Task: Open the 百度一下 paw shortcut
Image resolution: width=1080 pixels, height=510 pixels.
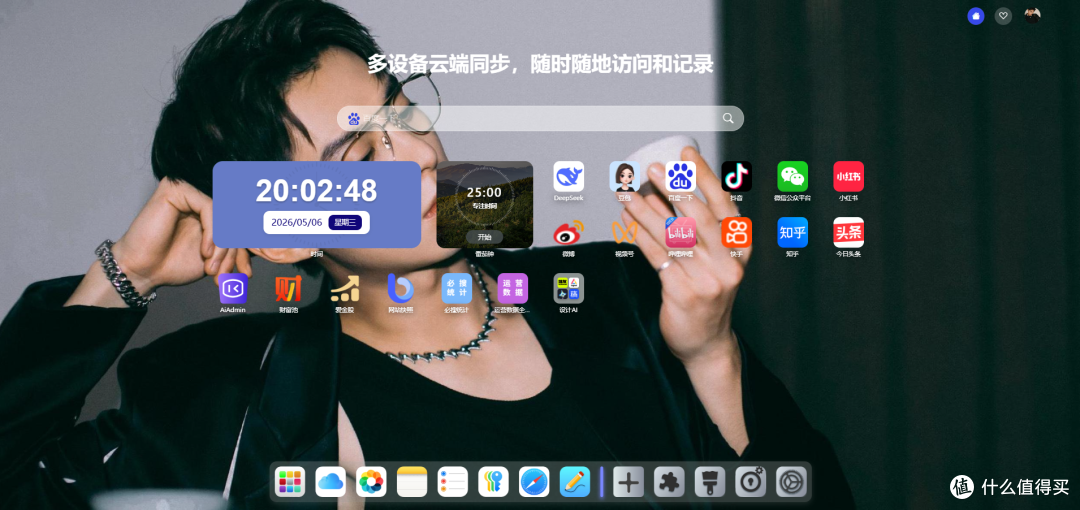Action: (x=681, y=176)
